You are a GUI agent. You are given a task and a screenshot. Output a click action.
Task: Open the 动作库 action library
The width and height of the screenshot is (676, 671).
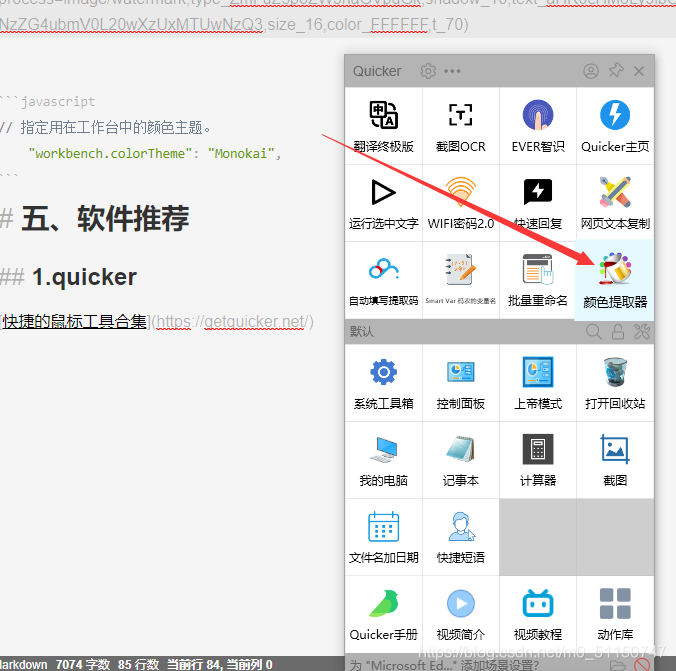(615, 614)
